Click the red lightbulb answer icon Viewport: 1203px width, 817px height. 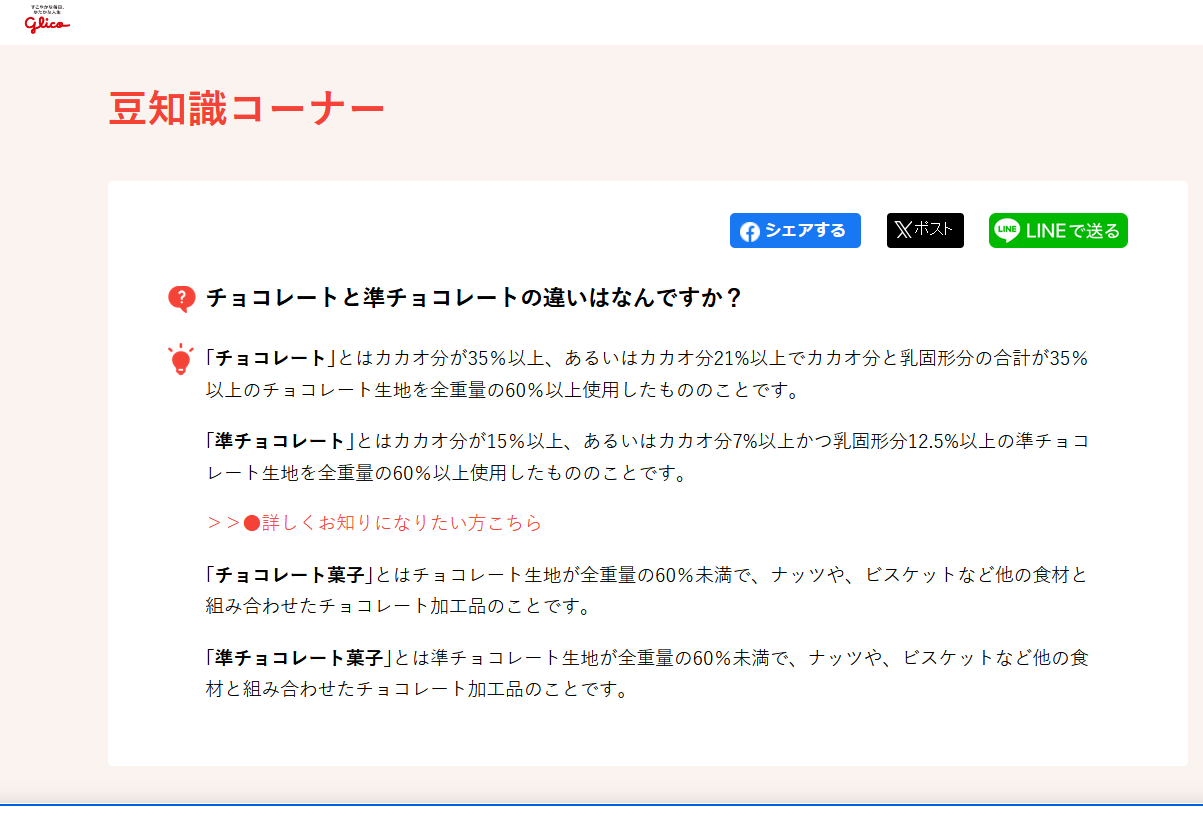181,360
